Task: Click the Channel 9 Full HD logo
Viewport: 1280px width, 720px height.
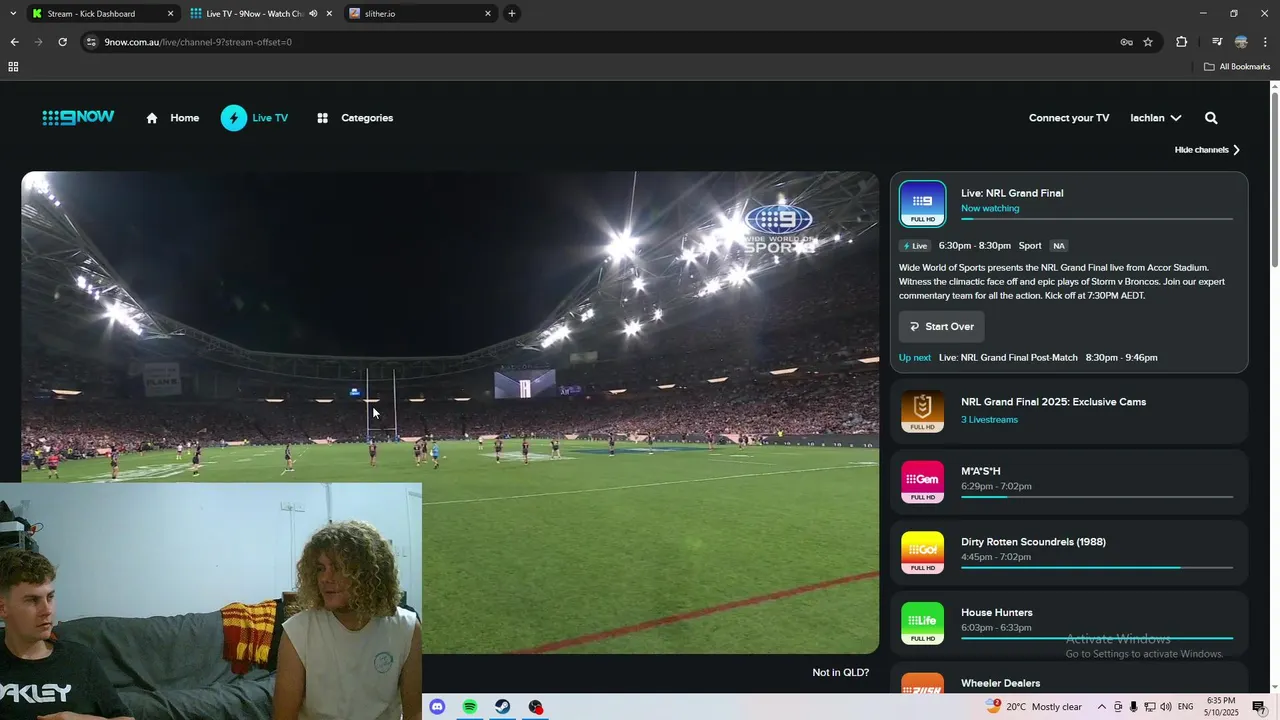Action: (x=922, y=204)
